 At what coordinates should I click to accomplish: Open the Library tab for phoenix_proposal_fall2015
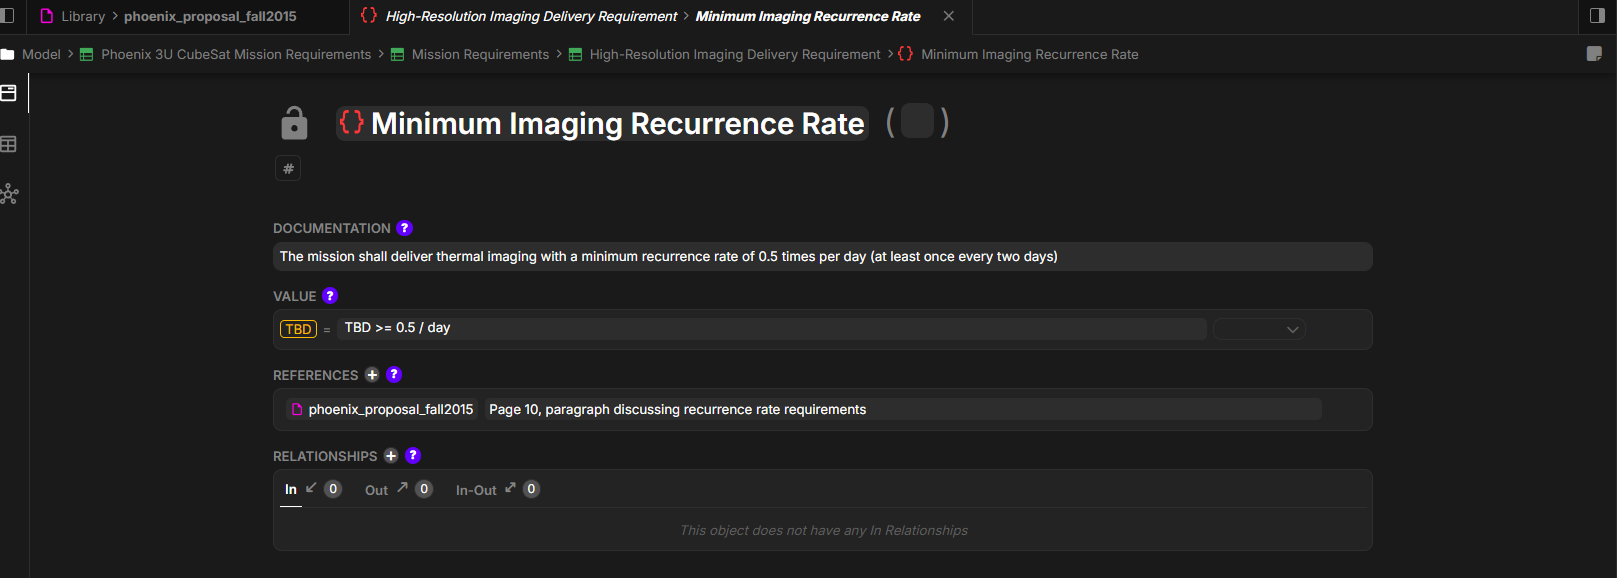point(168,16)
